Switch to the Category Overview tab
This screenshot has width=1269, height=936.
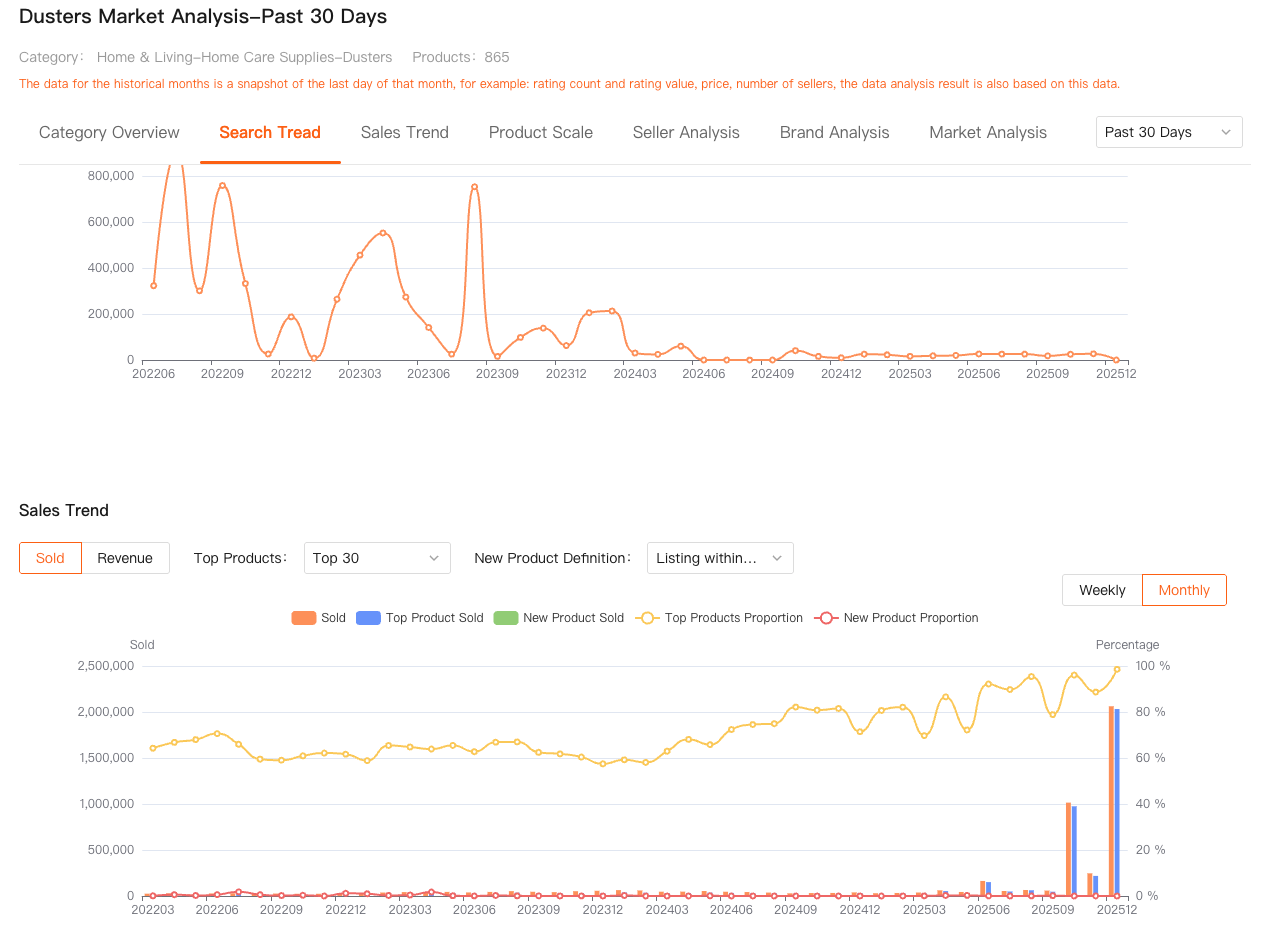coord(109,132)
